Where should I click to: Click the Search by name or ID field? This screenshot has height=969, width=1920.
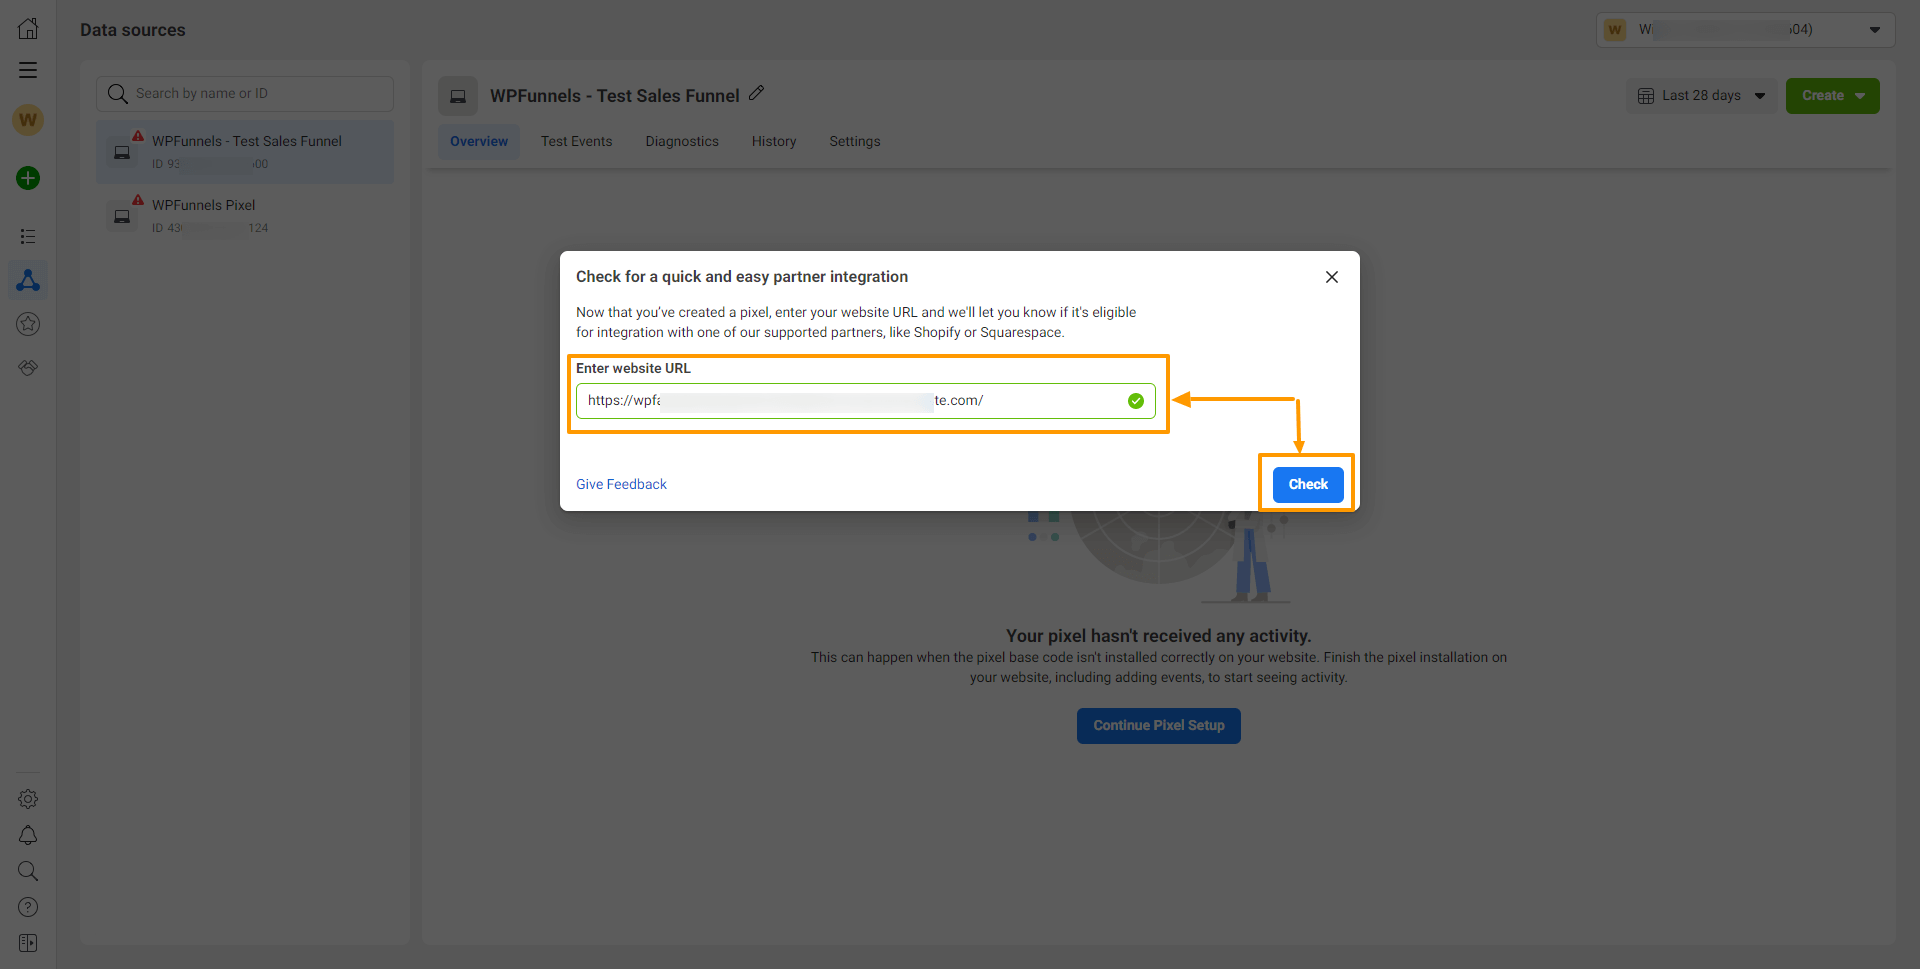(245, 94)
